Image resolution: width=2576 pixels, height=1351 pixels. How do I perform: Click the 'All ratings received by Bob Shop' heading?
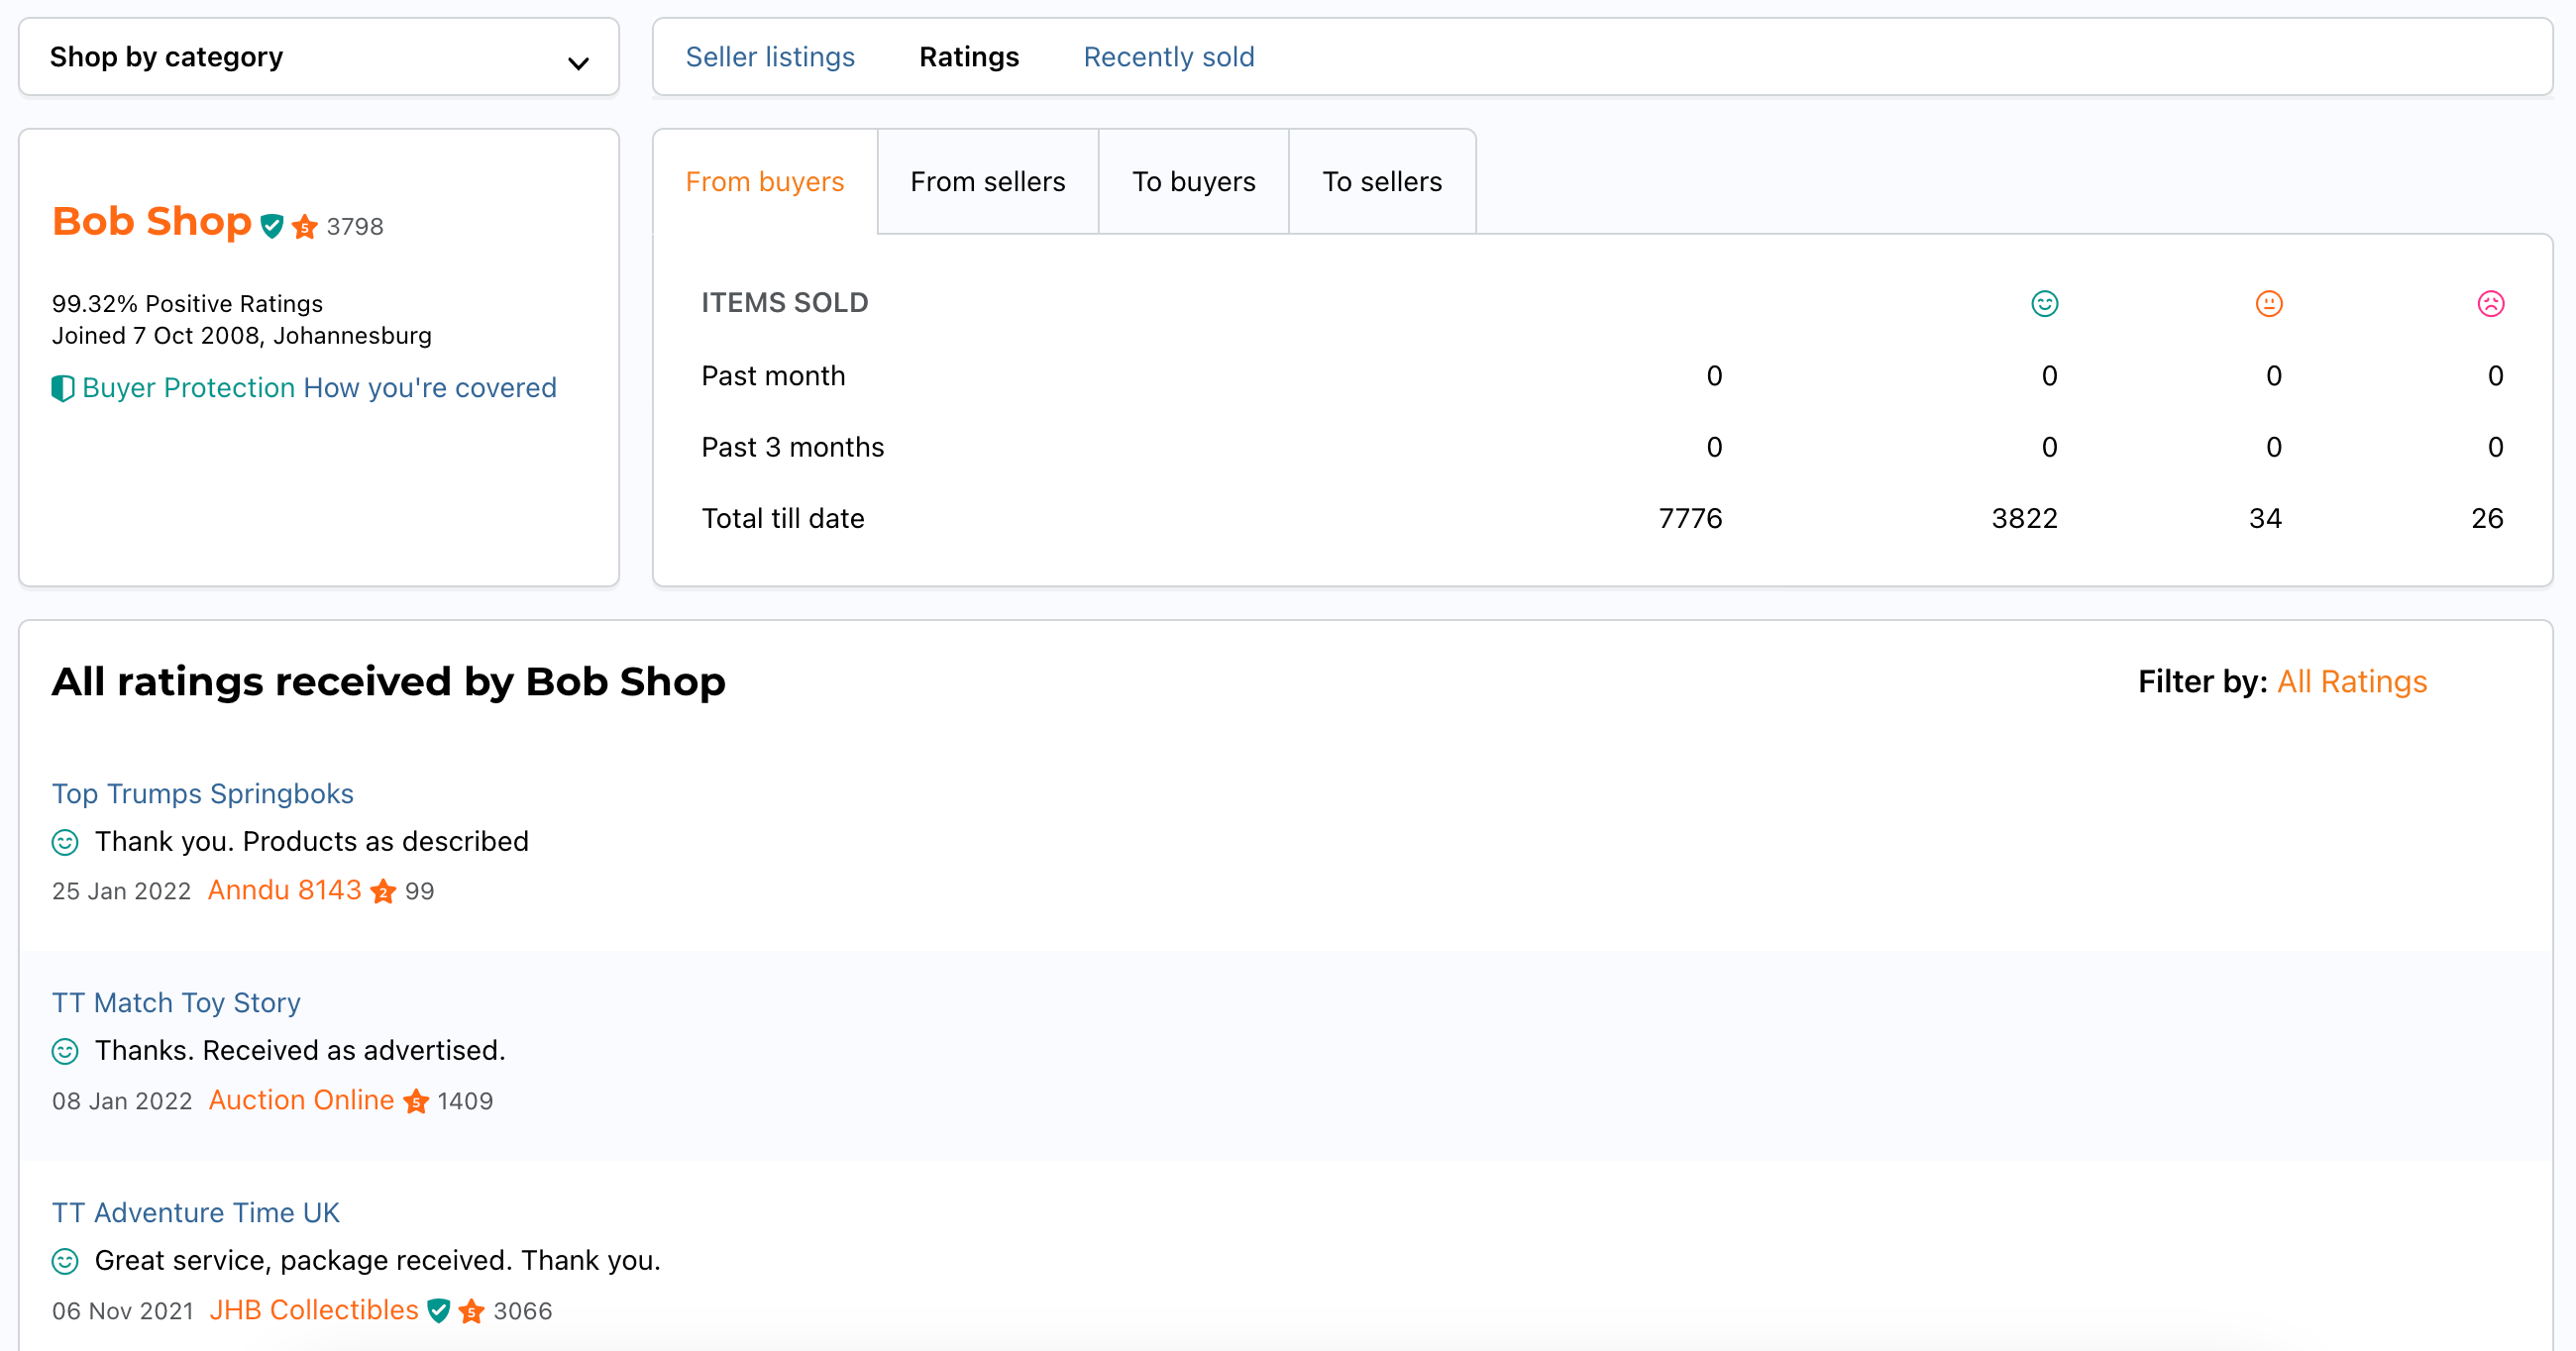389,682
